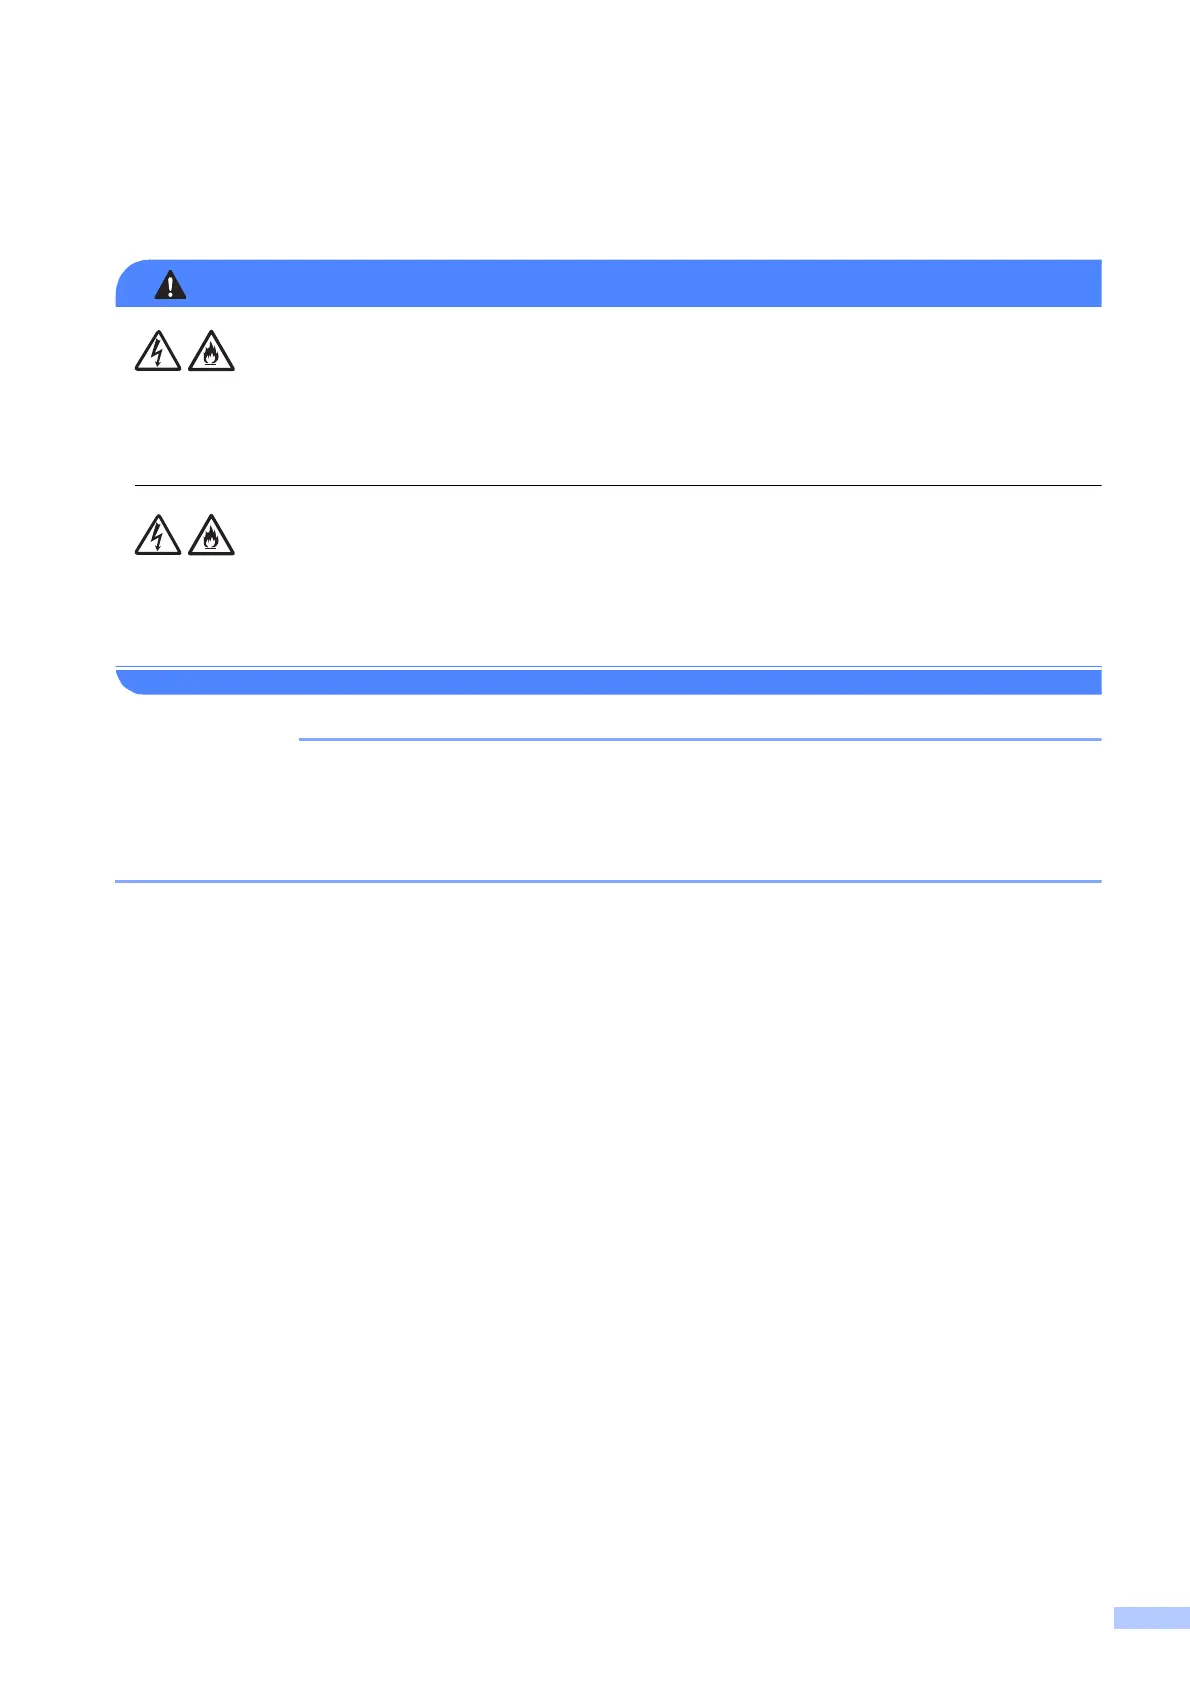Screen dimensions: 1190x1684
Task: Click the blank note area between the light-blue rules
Action: 700,810
